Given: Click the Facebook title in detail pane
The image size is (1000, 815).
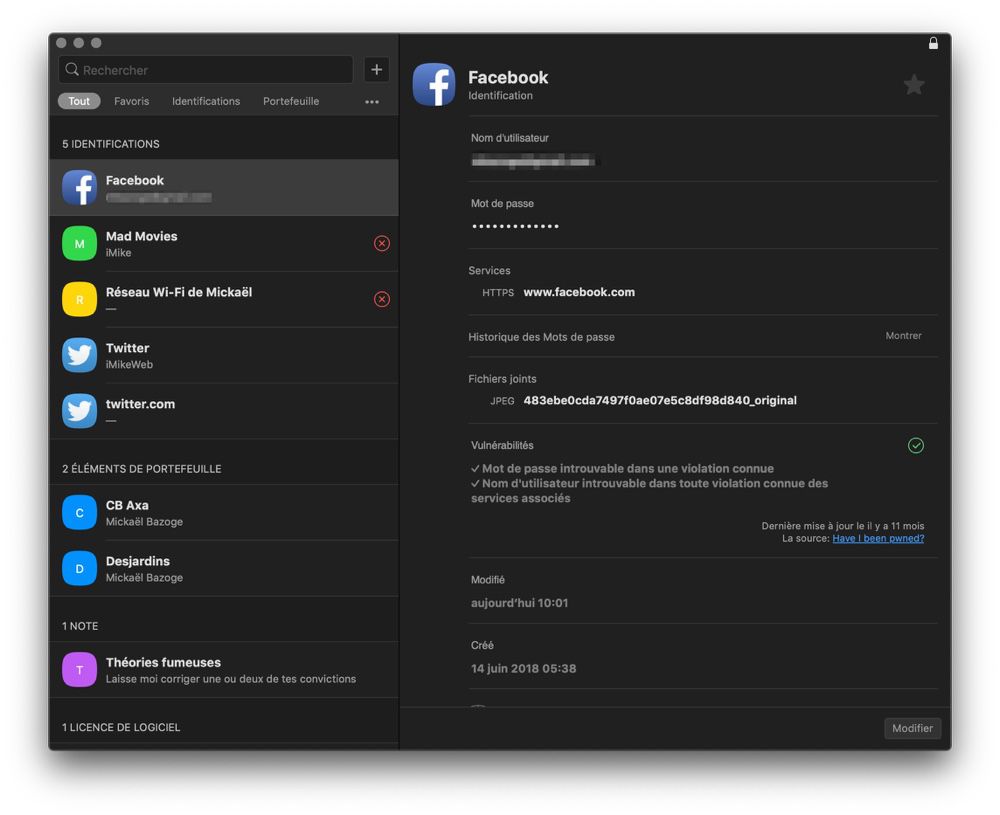Looking at the screenshot, I should click(508, 77).
